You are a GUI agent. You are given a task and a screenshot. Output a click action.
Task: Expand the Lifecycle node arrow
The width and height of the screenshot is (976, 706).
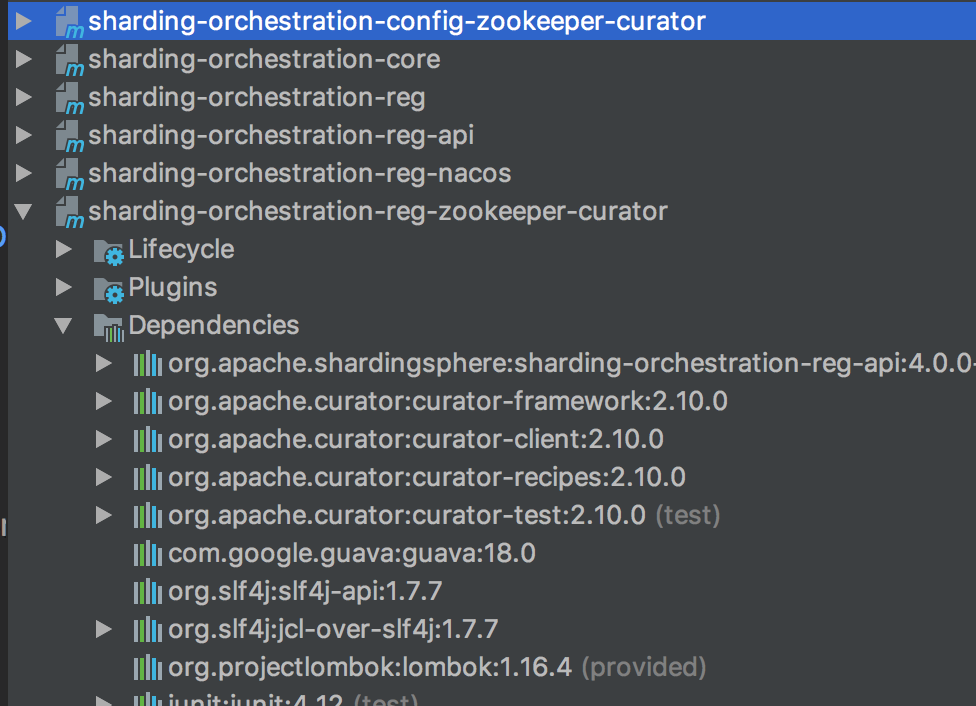[63, 250]
